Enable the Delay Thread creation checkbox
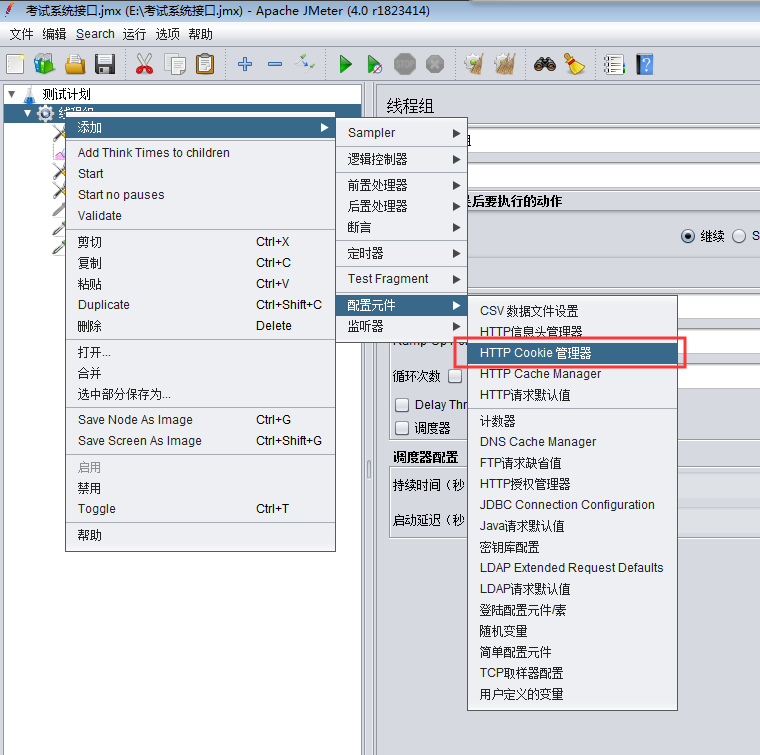The image size is (760, 755). [x=402, y=404]
